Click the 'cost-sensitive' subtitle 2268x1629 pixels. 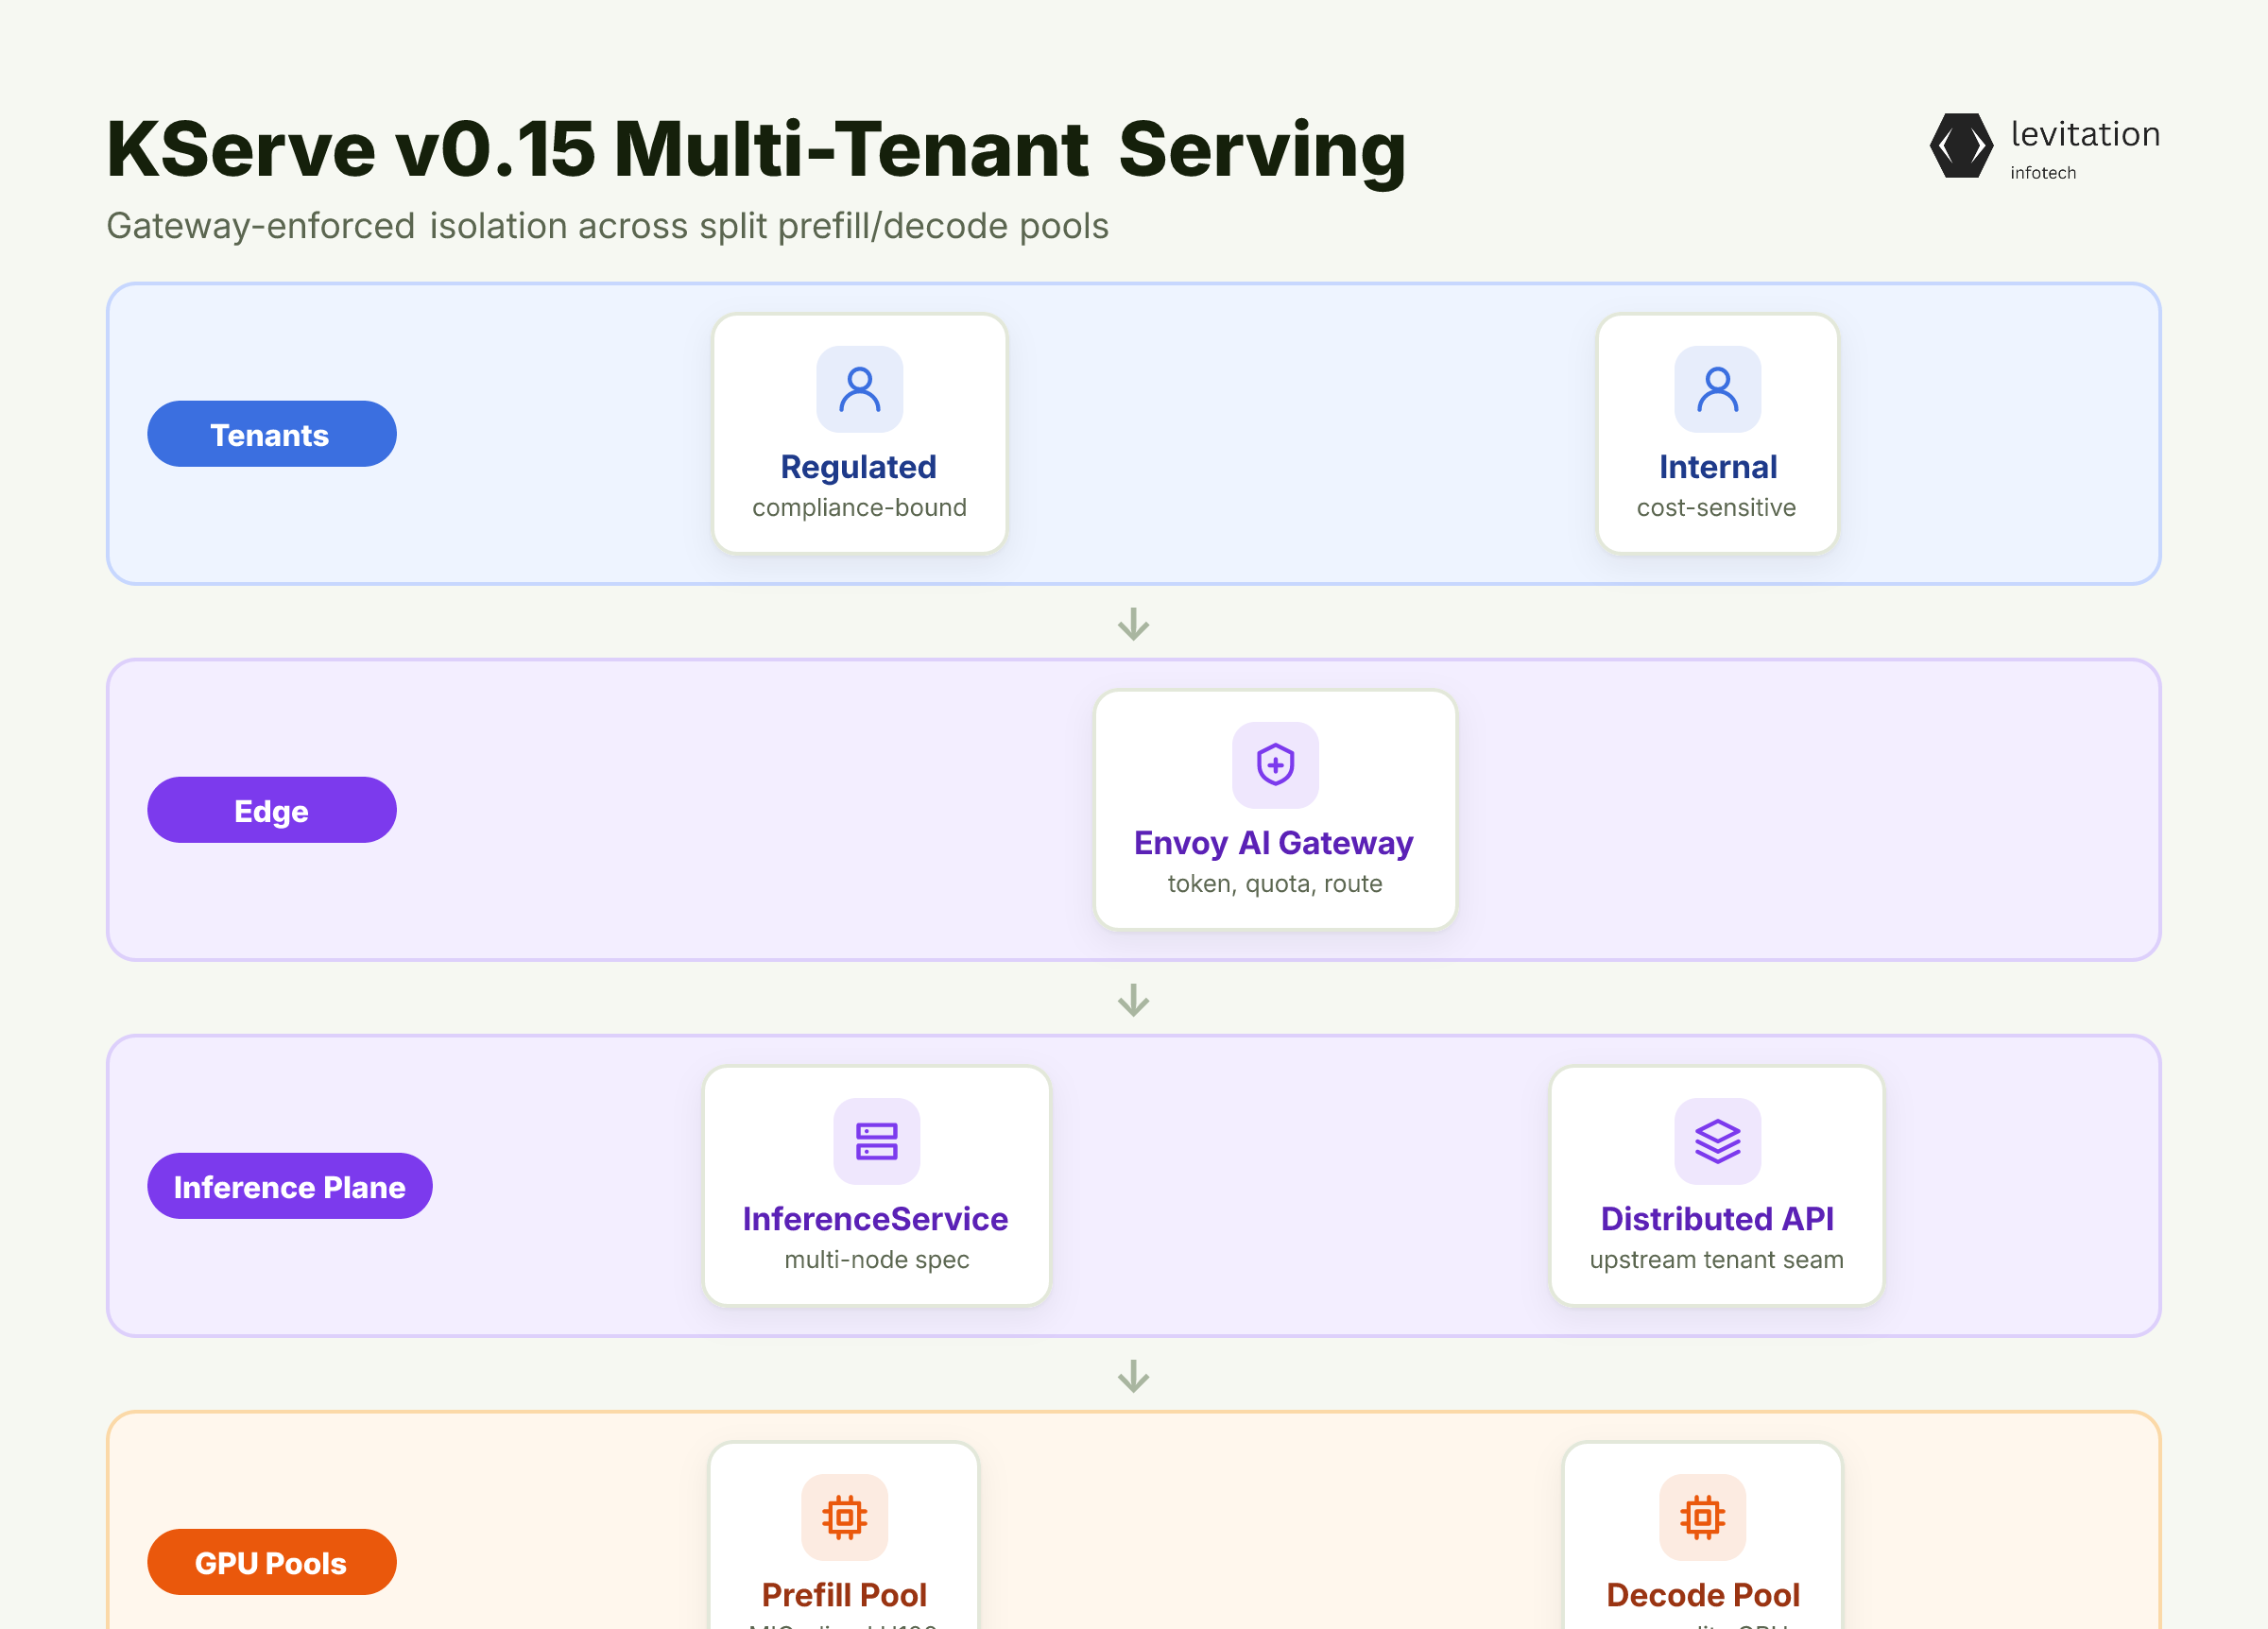pyautogui.click(x=1716, y=508)
